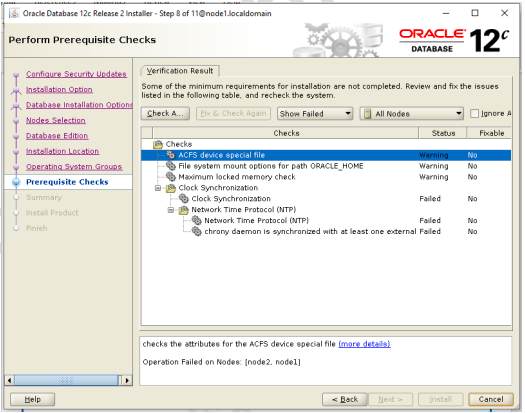Collapse the Clock Synchronization tree group
The image size is (525, 413).
pos(158,188)
